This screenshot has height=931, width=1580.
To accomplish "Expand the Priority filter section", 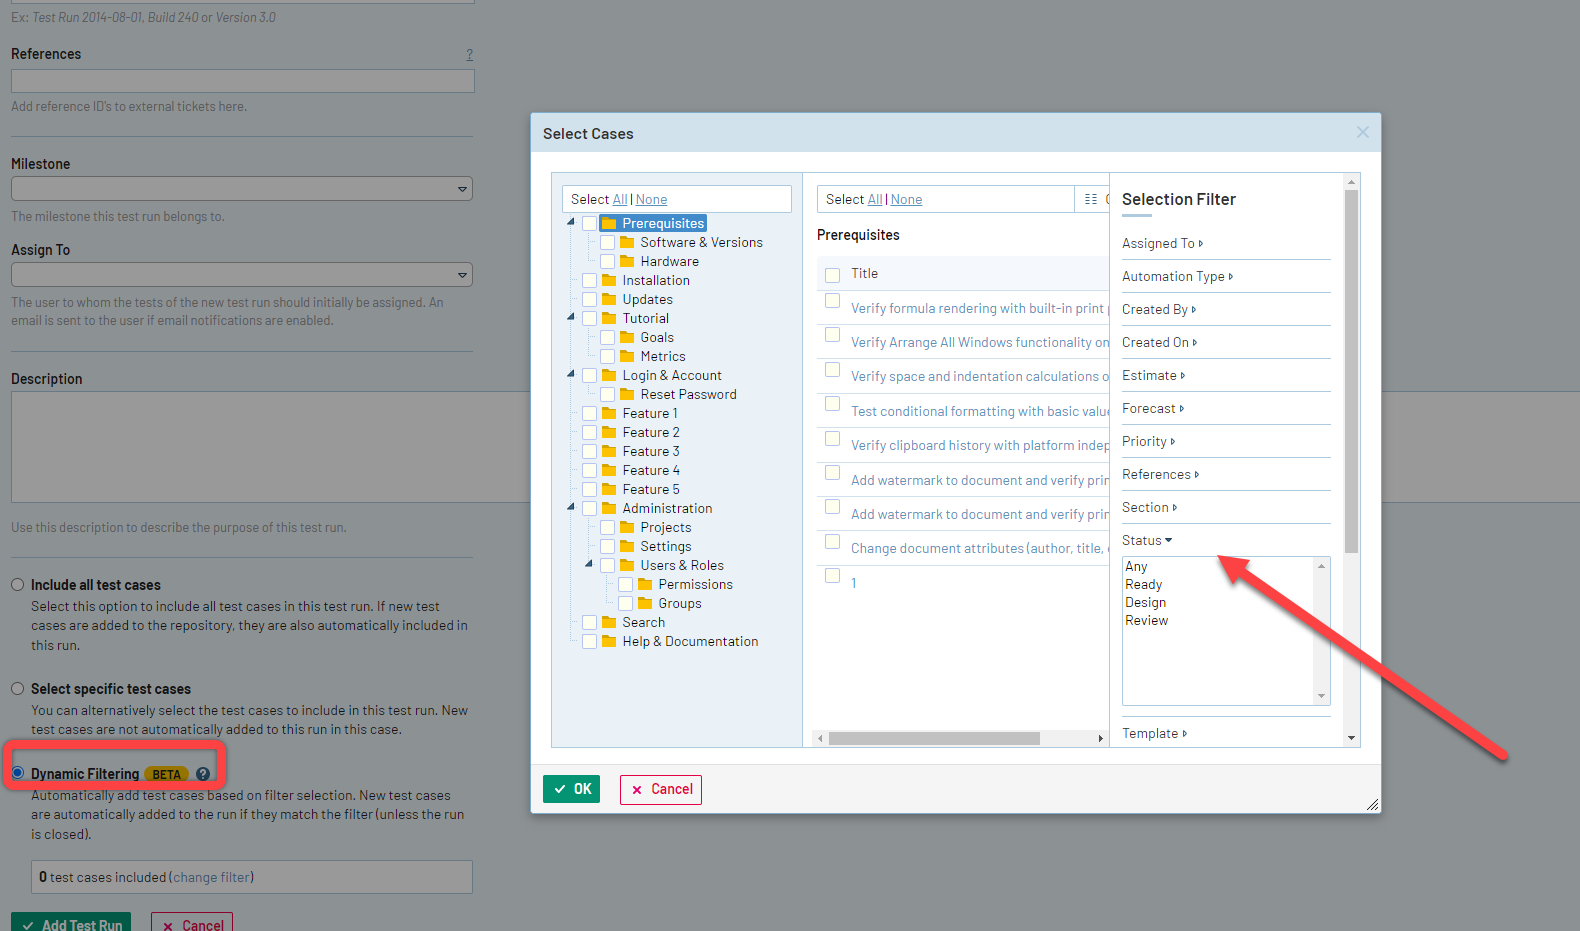I will (x=1148, y=442).
